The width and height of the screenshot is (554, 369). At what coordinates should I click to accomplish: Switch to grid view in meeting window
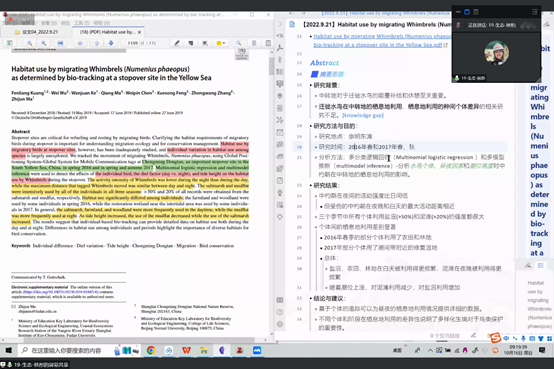click(x=476, y=12)
